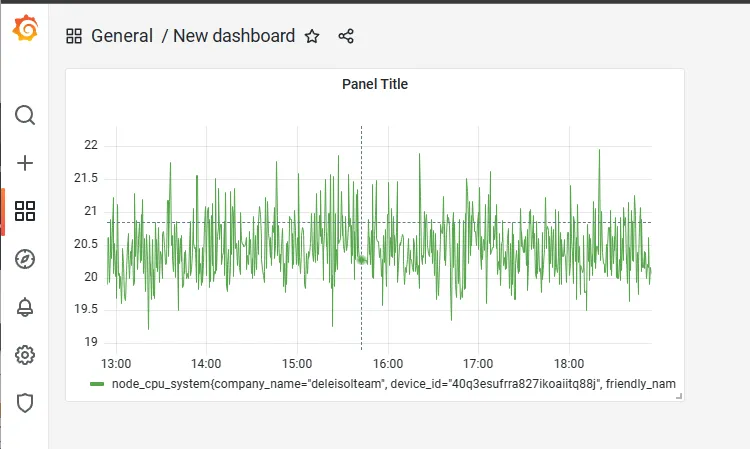The width and height of the screenshot is (750, 449).
Task: Click the 19.5 y-axis label
Action: [86, 309]
